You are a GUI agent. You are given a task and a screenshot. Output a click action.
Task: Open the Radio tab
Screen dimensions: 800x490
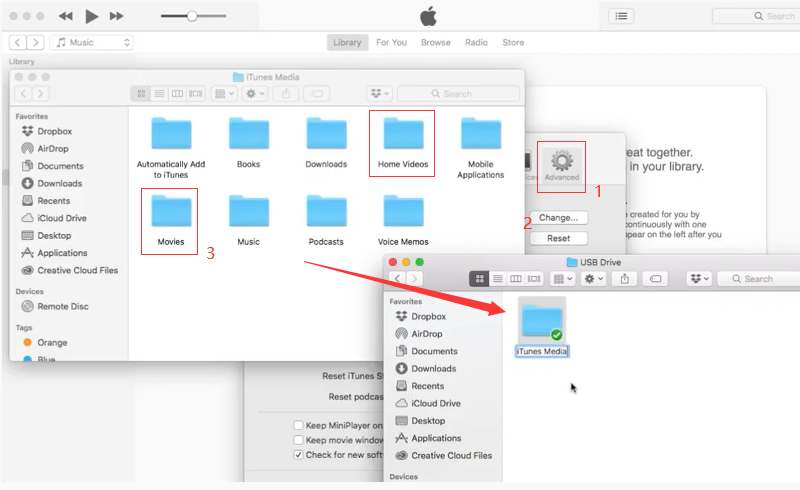point(476,42)
